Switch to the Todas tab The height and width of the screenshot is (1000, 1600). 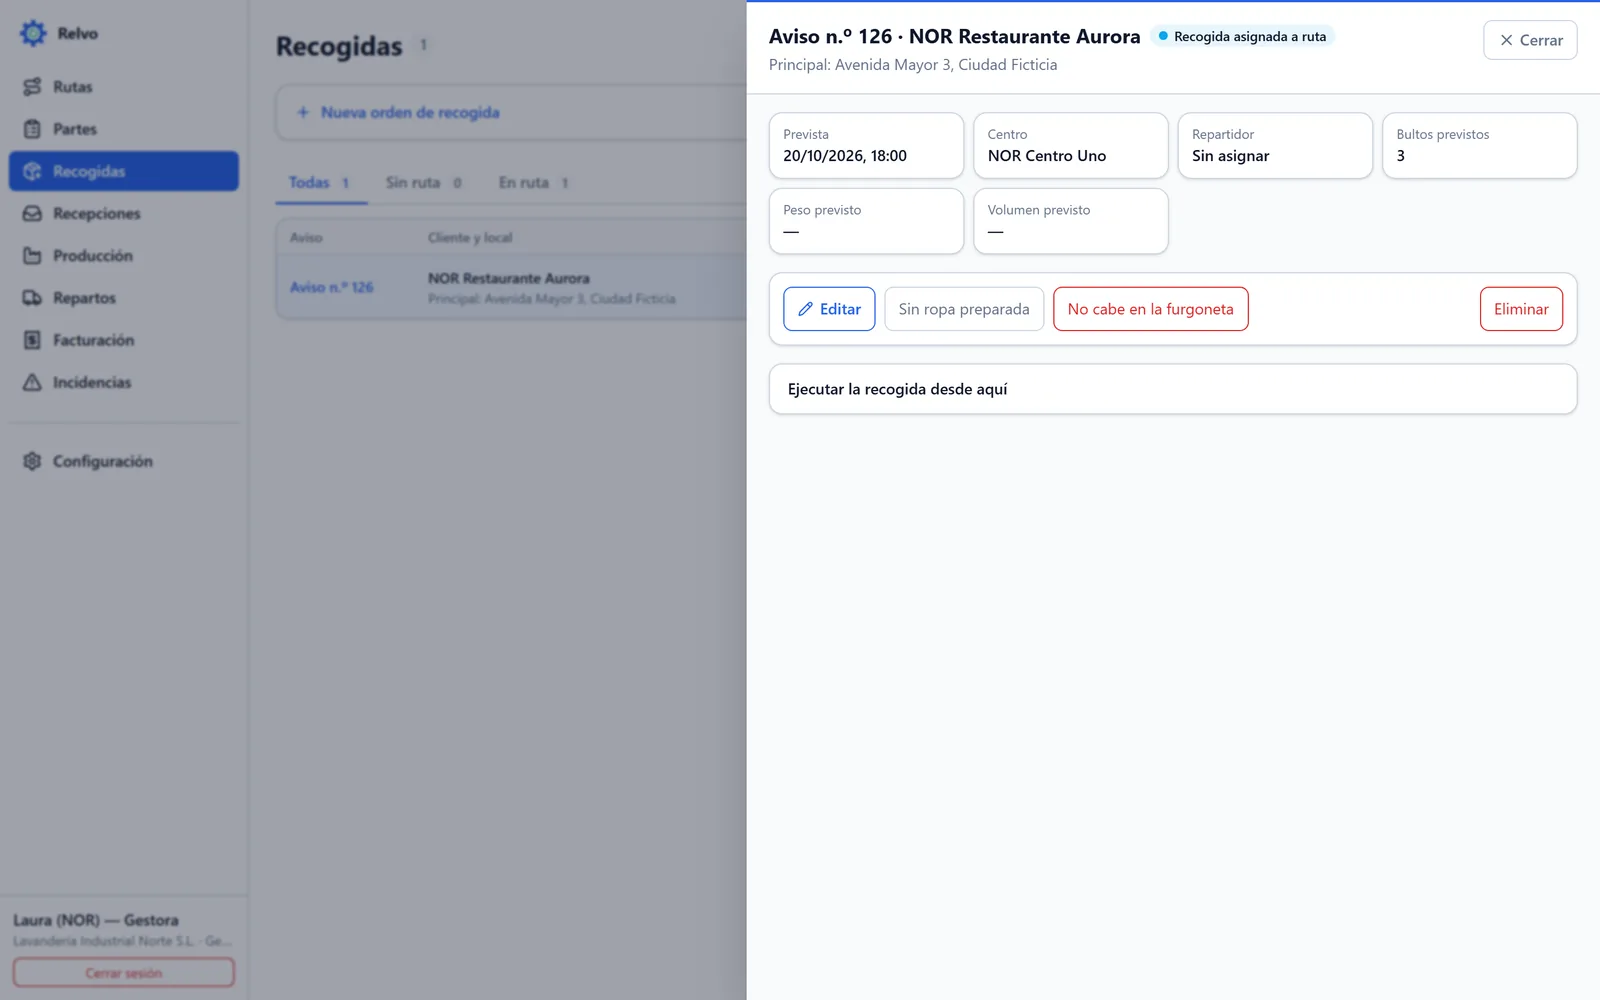(x=320, y=183)
